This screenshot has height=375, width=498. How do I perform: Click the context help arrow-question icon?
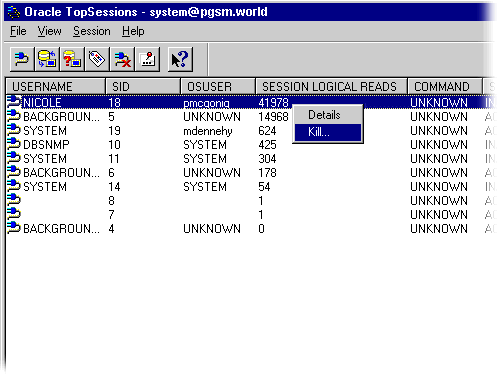tap(180, 59)
